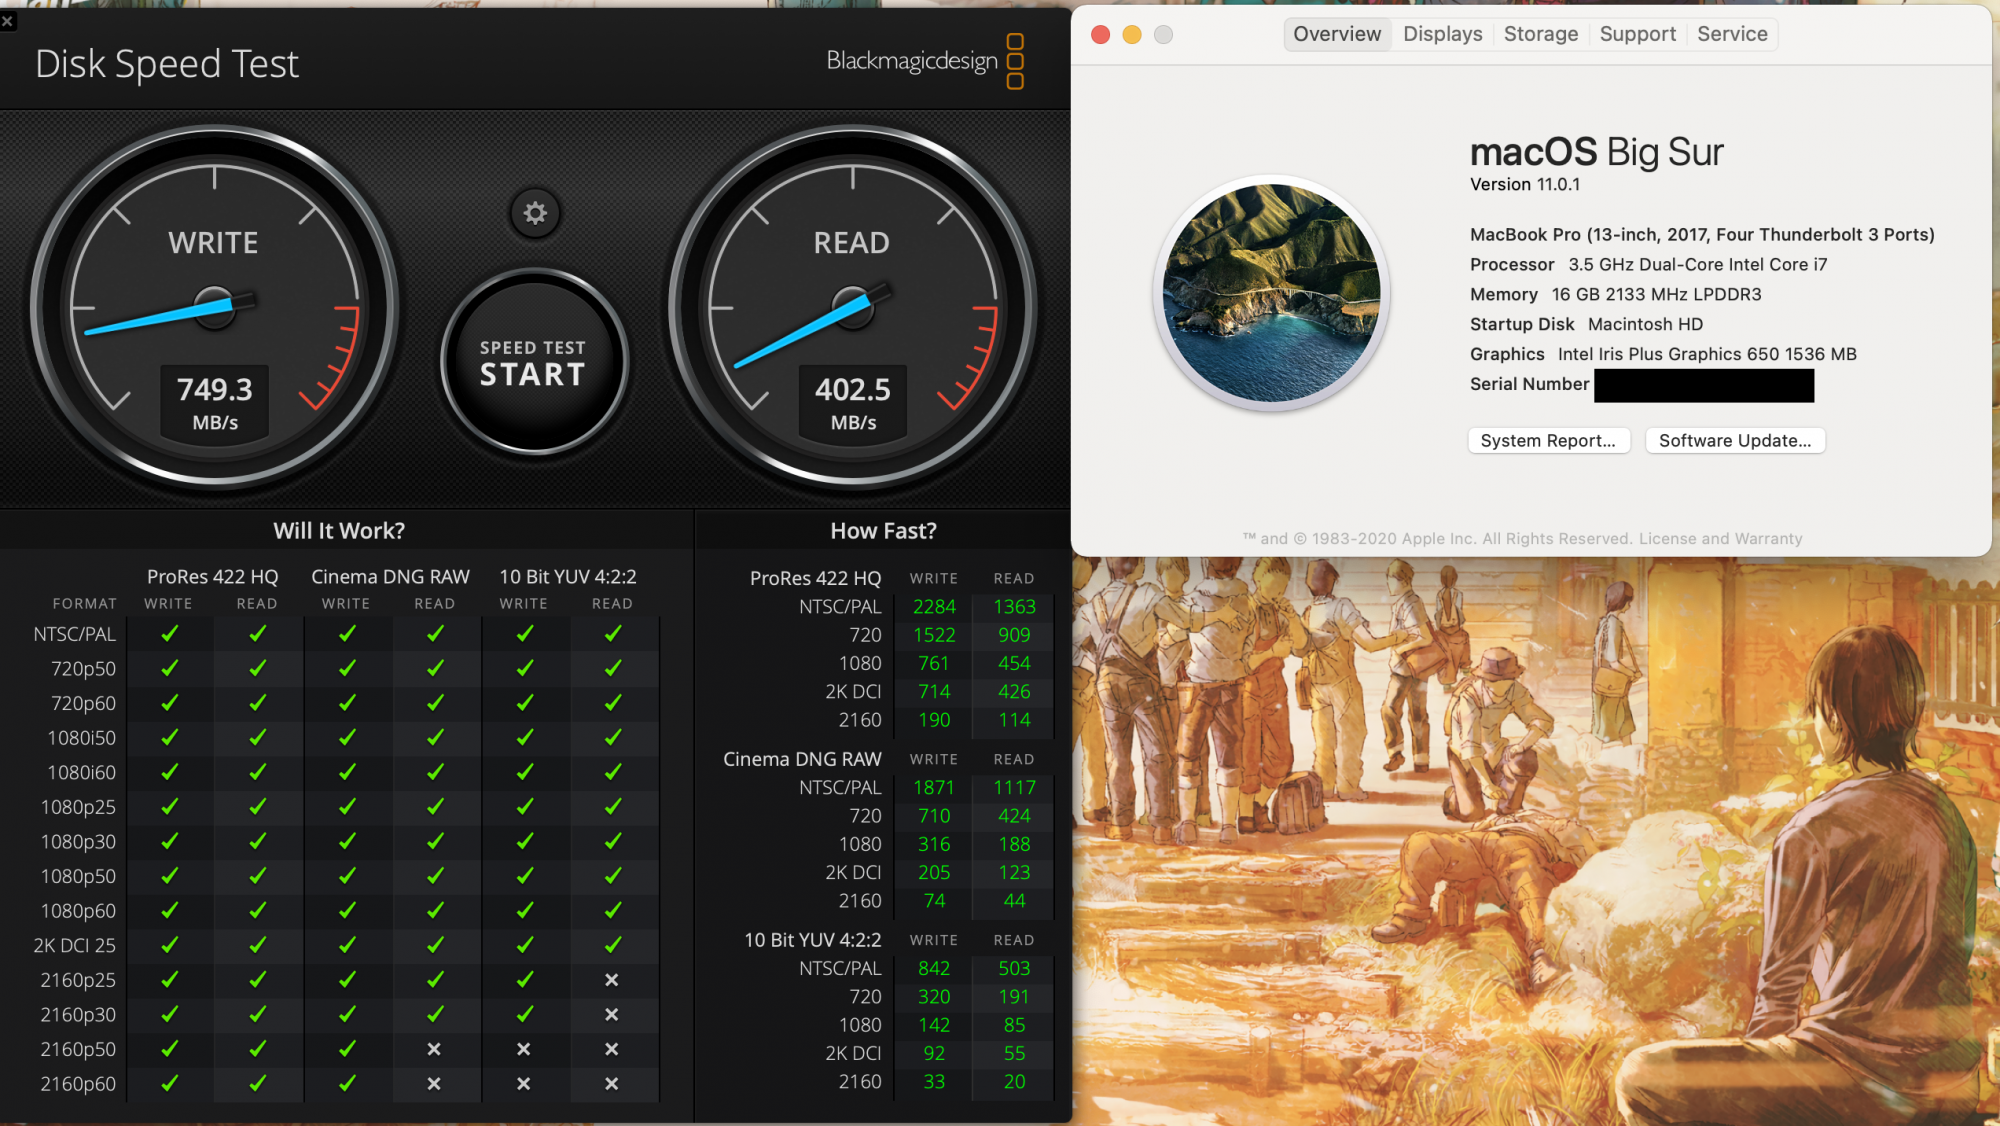Screen dimensions: 2000x1126
Task: Click the 10 Bit YUV 2K DCI write value 92
Action: point(934,1054)
